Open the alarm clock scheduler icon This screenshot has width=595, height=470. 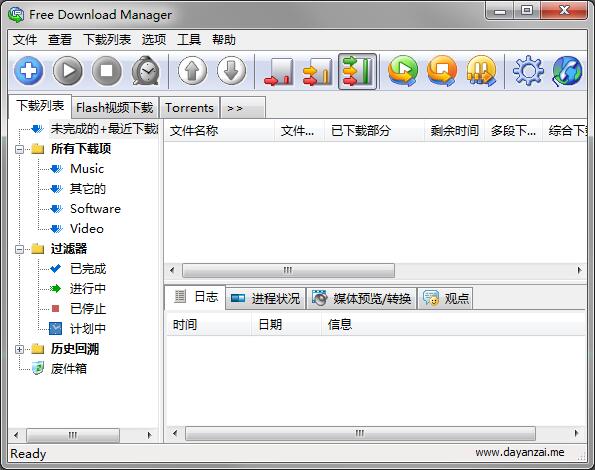click(x=146, y=71)
